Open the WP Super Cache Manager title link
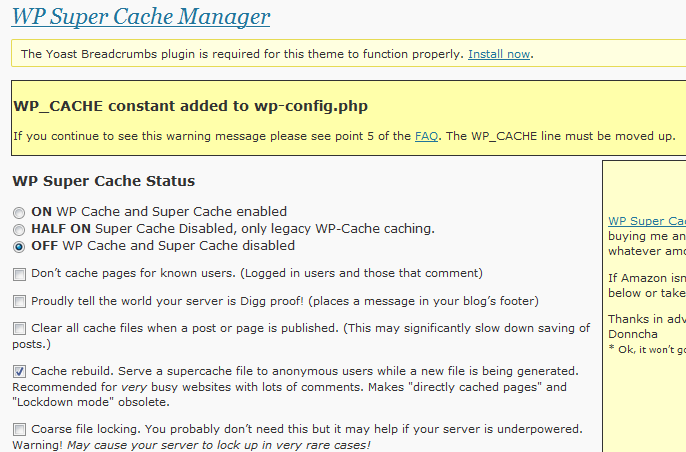This screenshot has height=452, width=686. click(x=140, y=17)
